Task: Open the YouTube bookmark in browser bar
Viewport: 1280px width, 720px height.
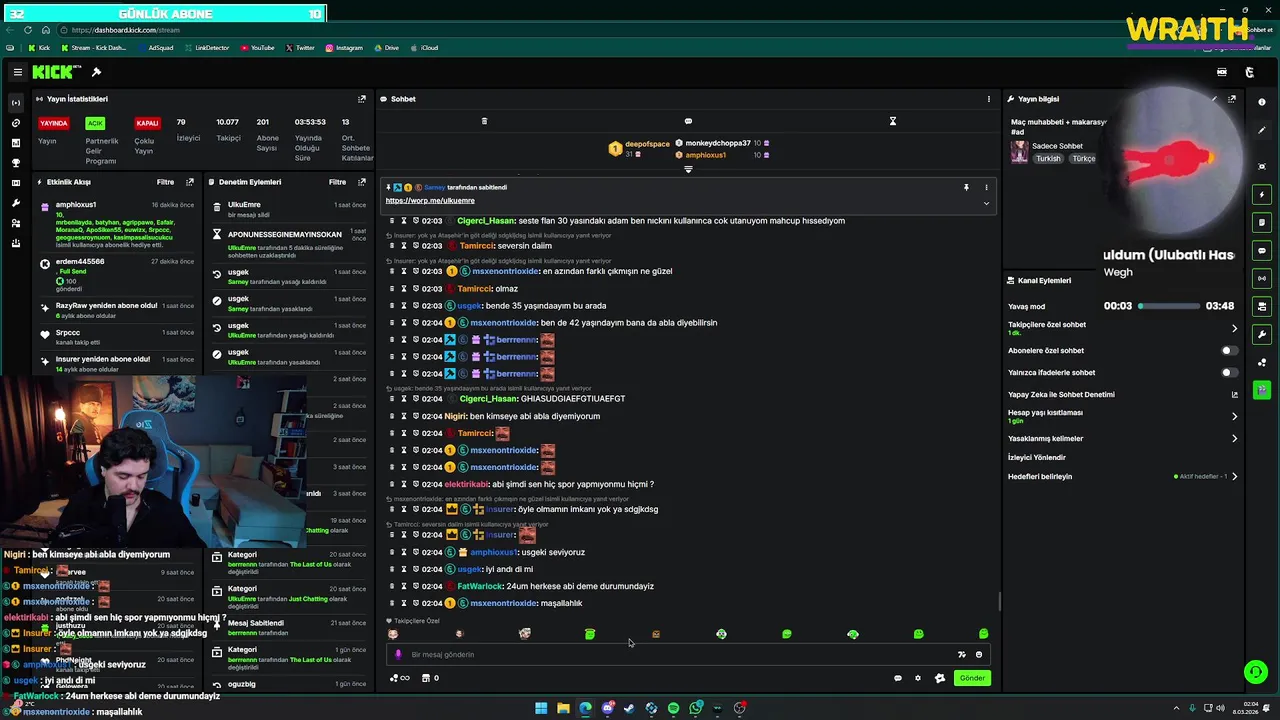Action: pyautogui.click(x=256, y=48)
